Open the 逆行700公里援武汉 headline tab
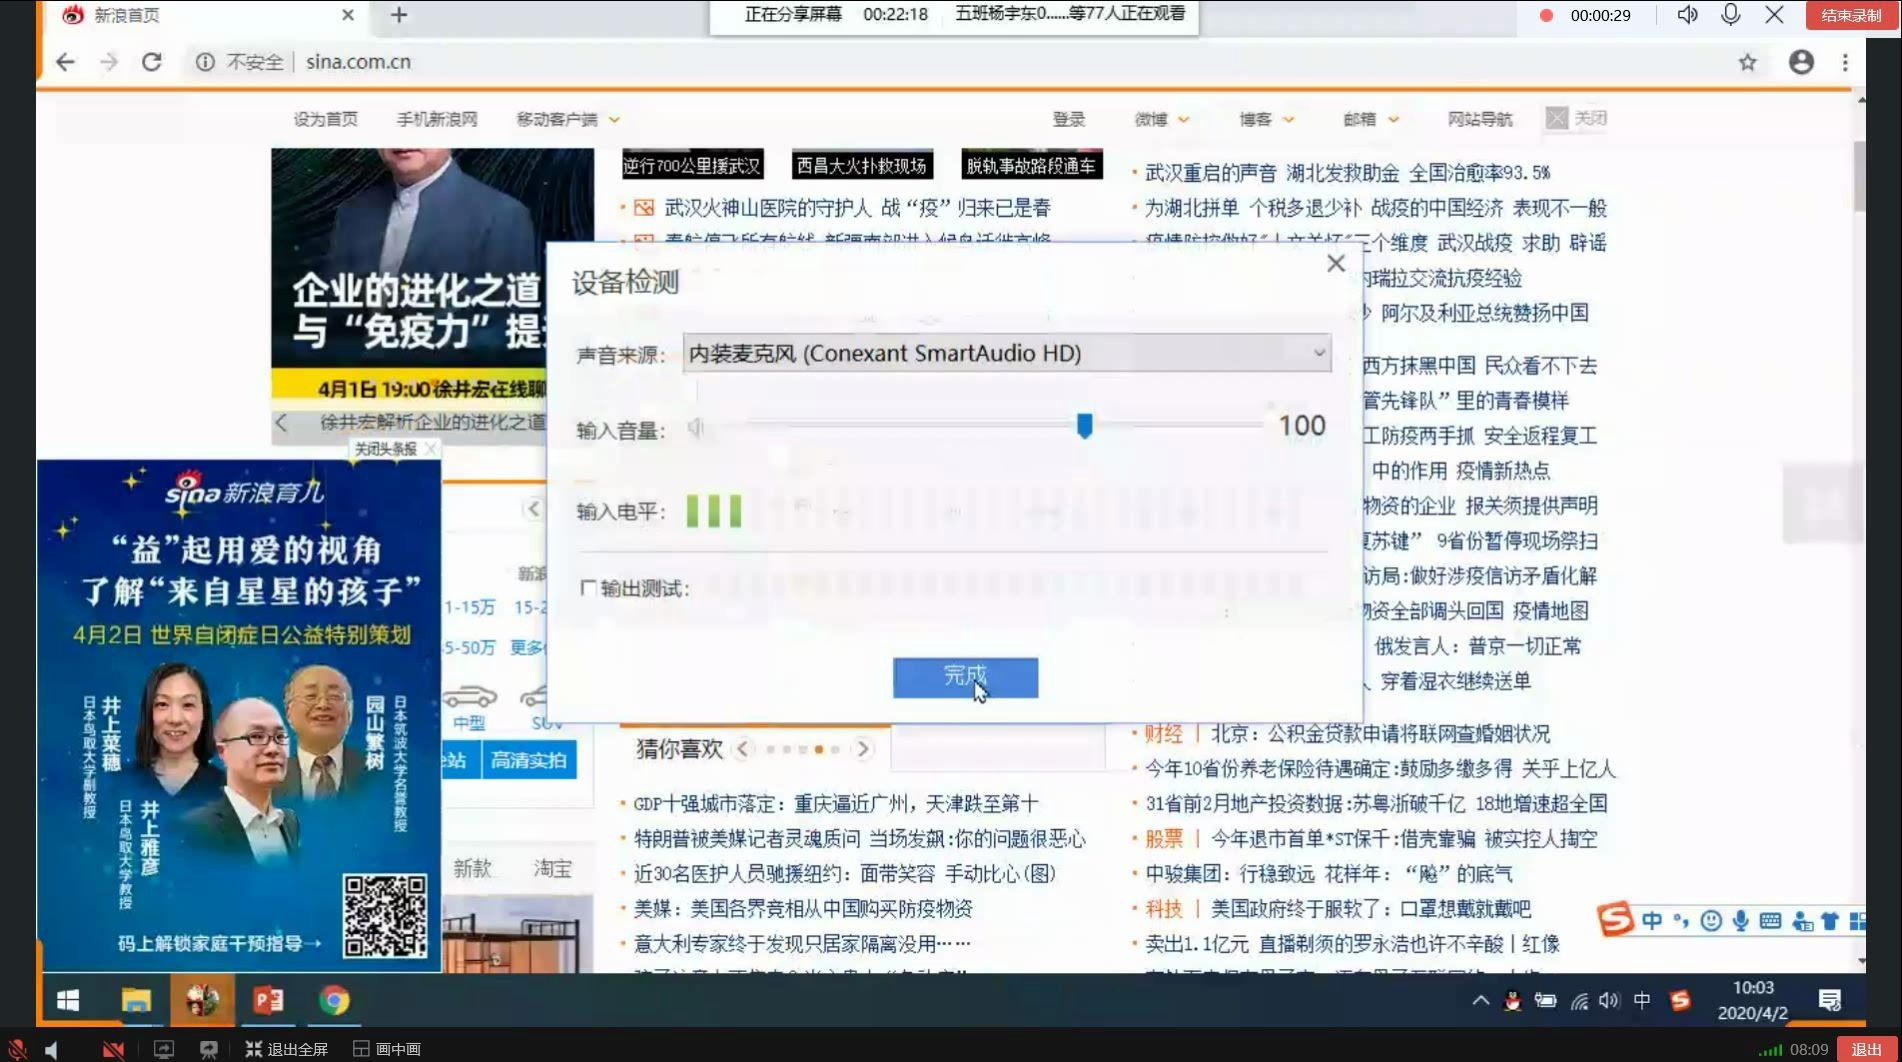This screenshot has height=1062, width=1902. (692, 165)
